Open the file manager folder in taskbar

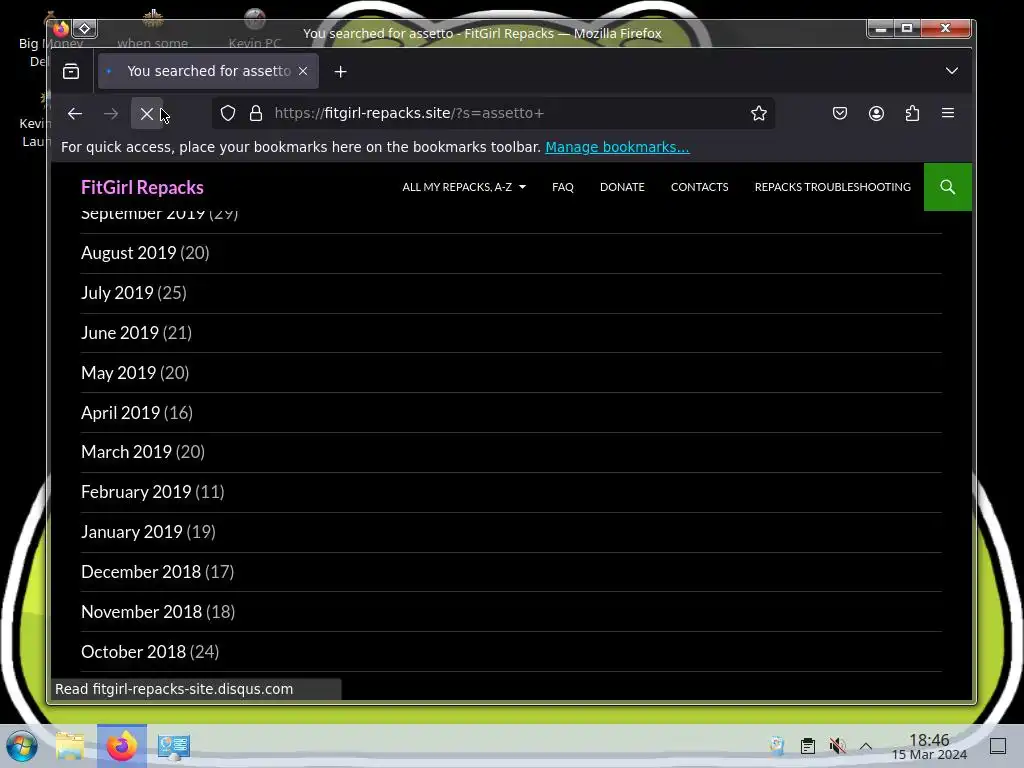point(70,746)
